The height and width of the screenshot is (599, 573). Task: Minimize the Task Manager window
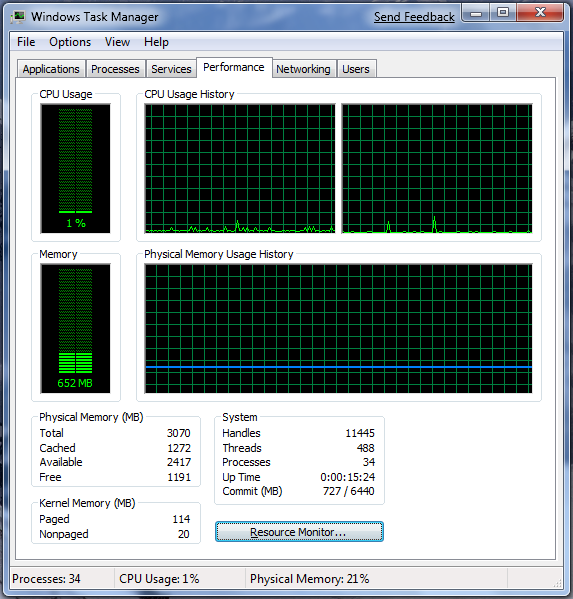(x=476, y=13)
